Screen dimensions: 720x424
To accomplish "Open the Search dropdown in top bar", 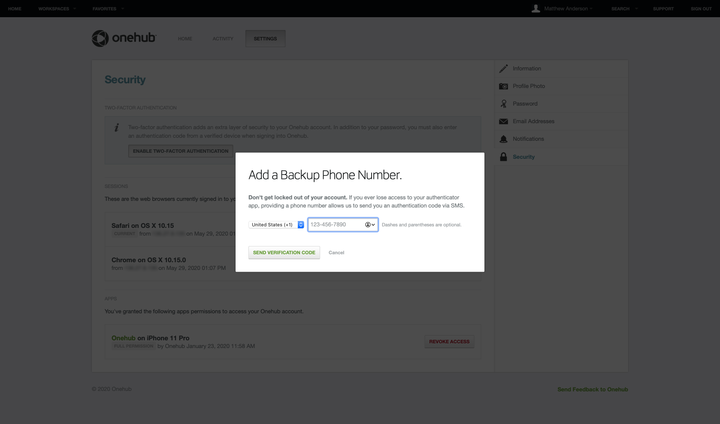I will (624, 8).
